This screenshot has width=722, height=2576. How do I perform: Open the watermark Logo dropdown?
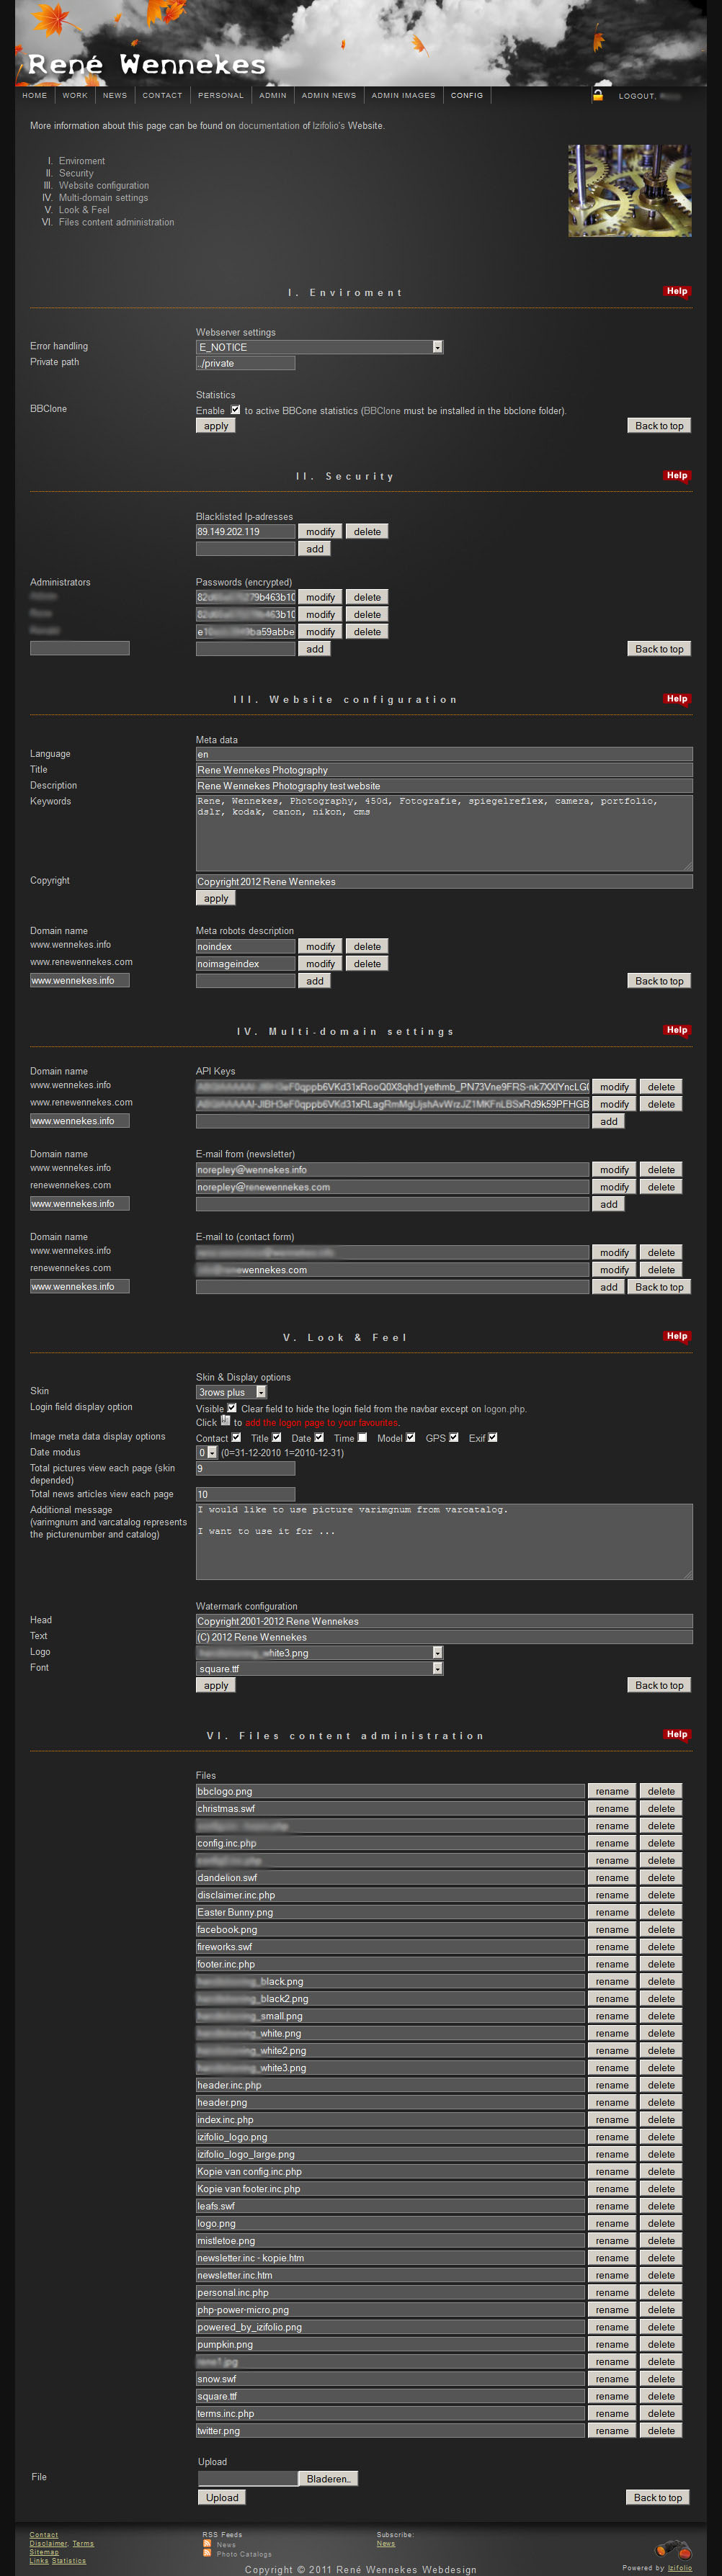pos(319,1653)
